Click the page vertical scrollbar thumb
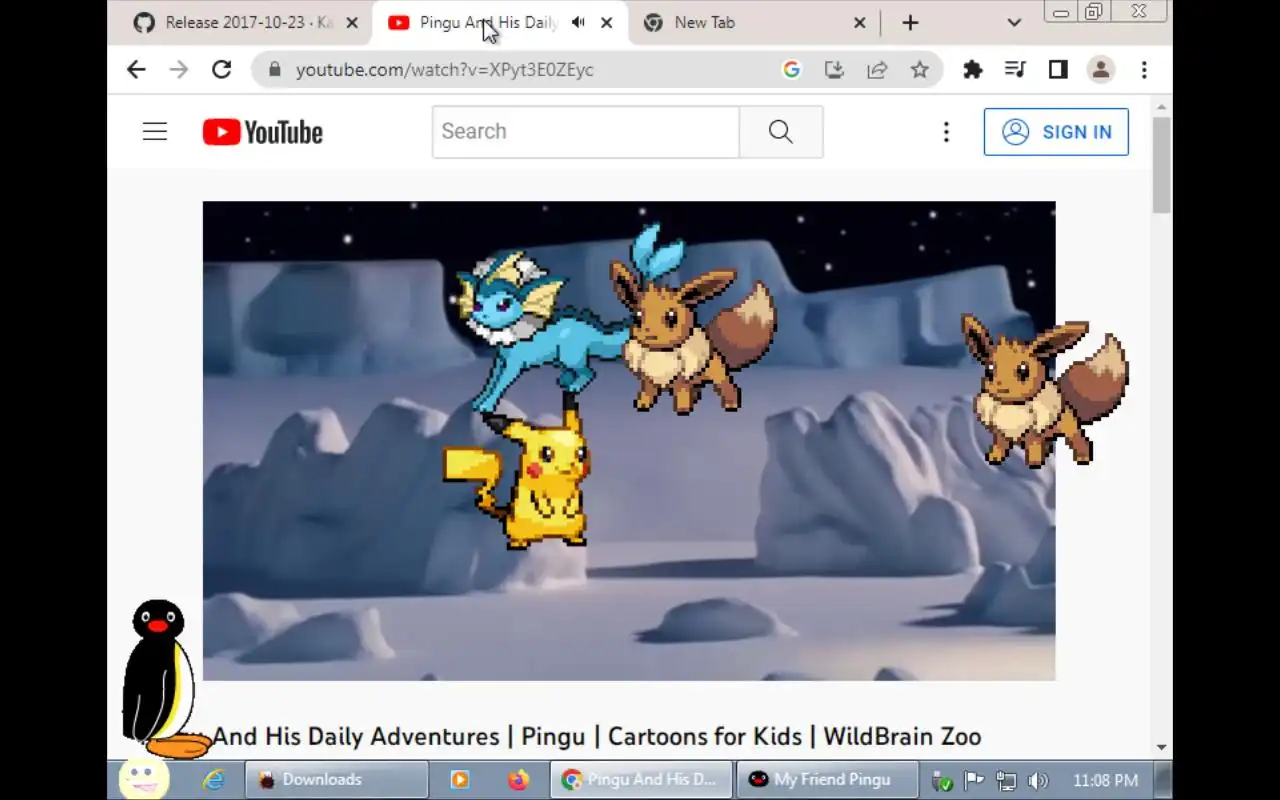The image size is (1280, 800). tap(1161, 165)
